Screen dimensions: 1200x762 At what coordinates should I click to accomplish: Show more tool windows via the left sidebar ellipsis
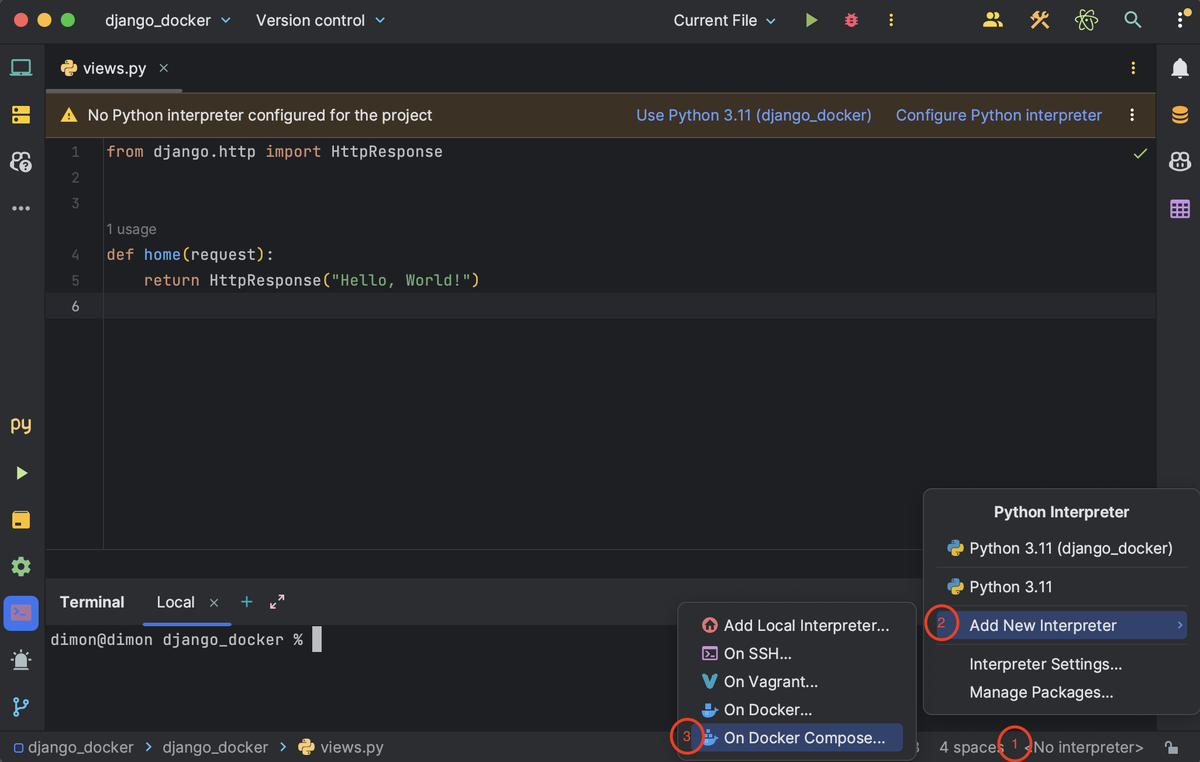pos(21,208)
